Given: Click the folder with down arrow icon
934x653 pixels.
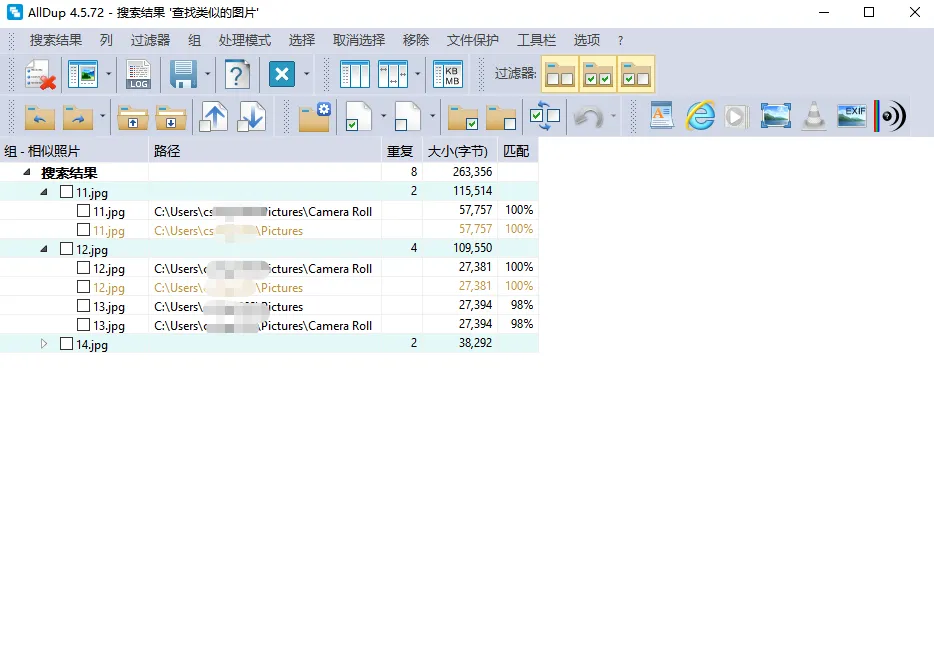Looking at the screenshot, I should 171,117.
